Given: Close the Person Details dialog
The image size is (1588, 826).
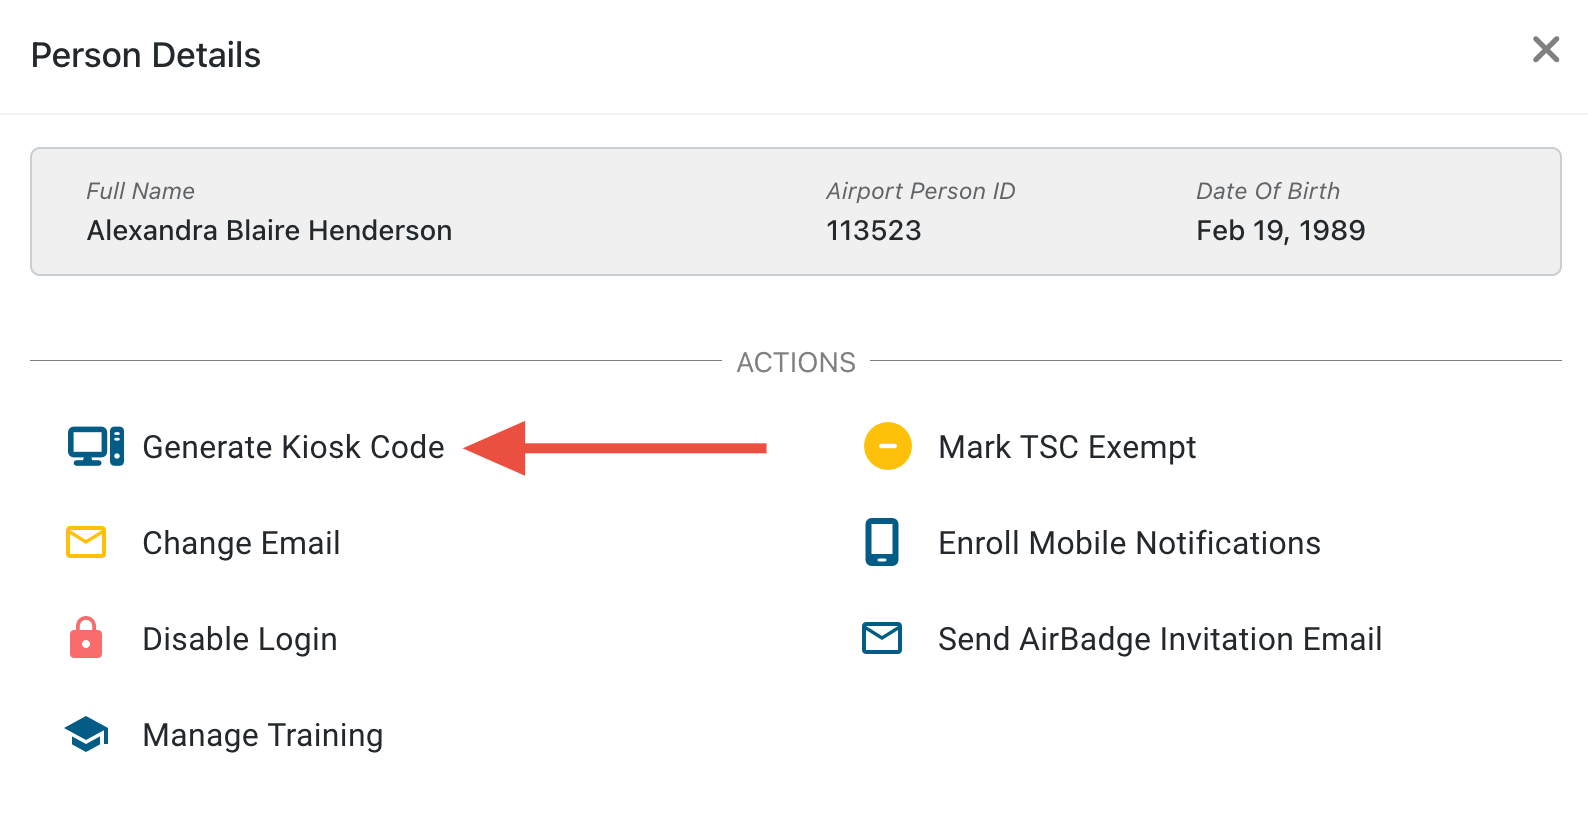Looking at the screenshot, I should 1546,49.
